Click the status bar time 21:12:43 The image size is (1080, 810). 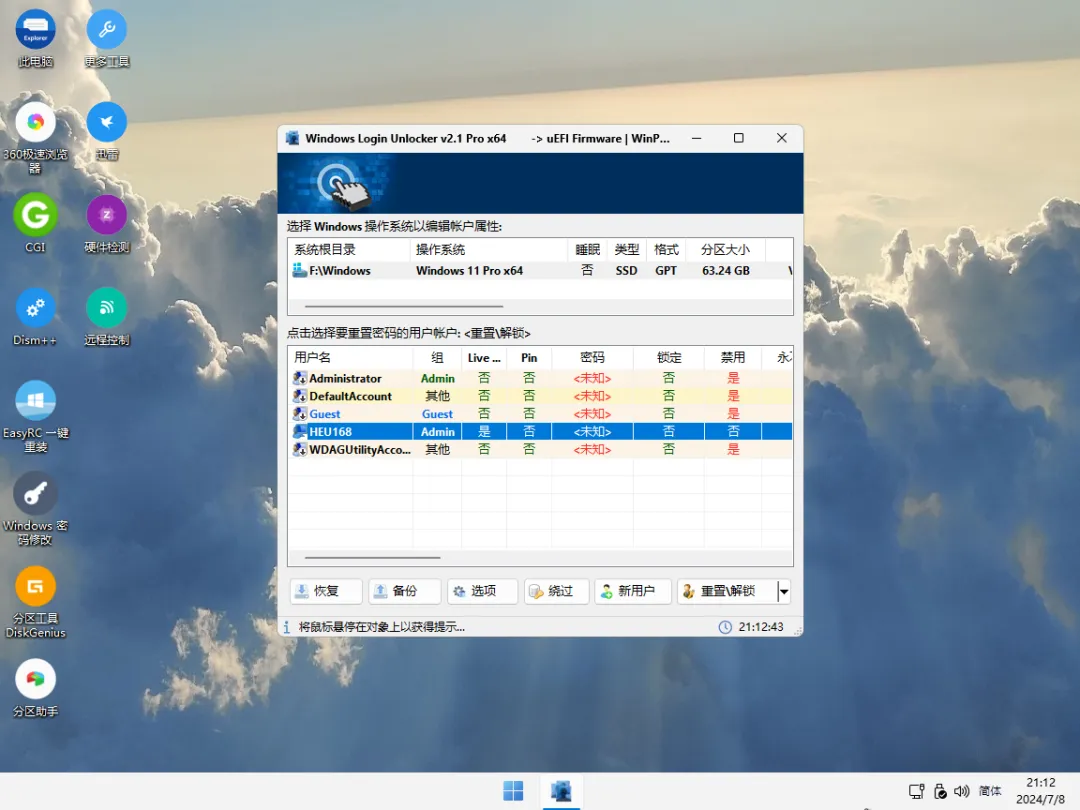click(x=761, y=627)
